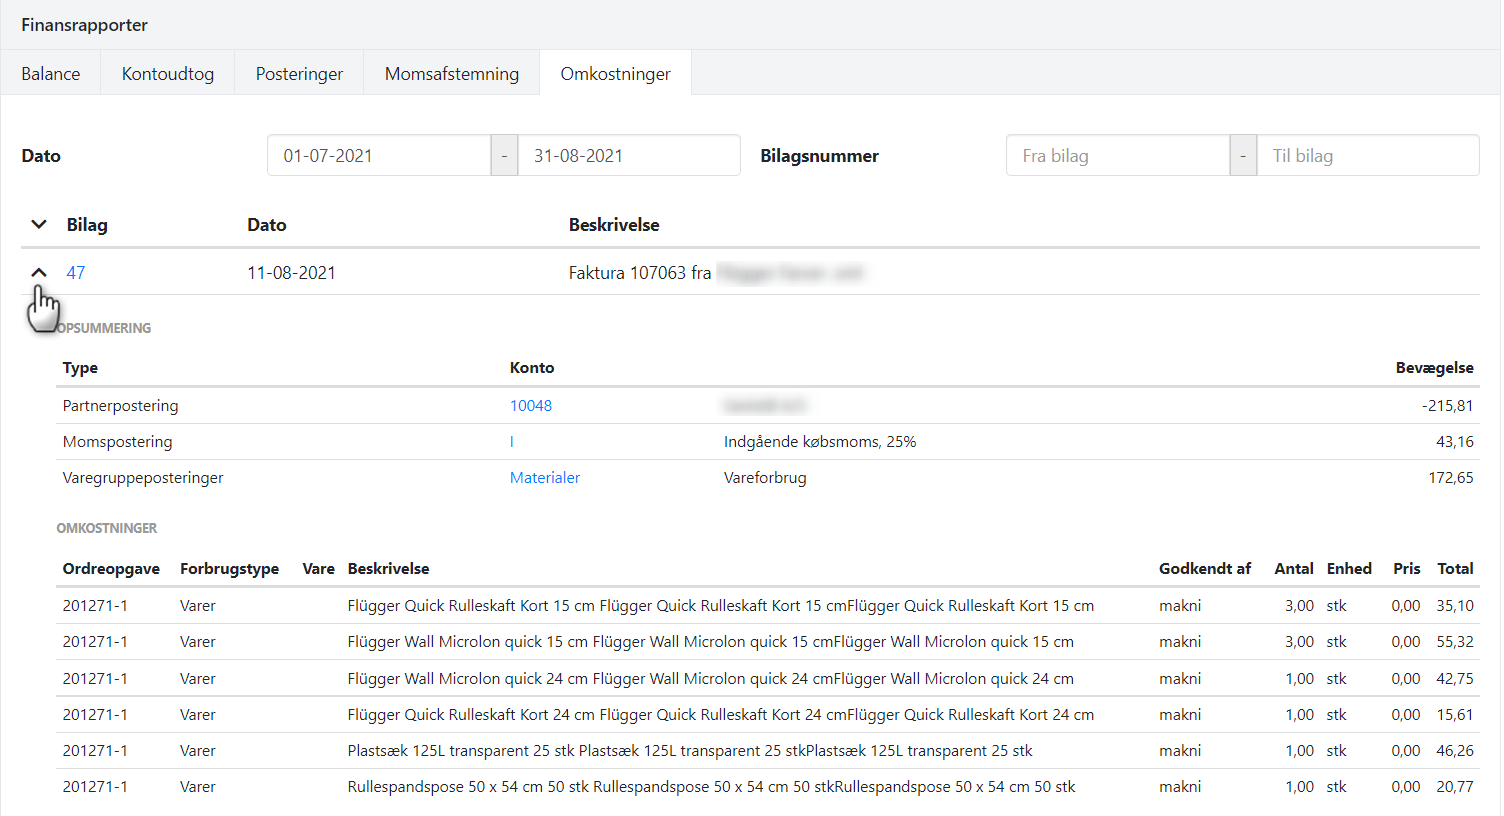Select the Momsafstemning tab
The image size is (1504, 816).
[x=452, y=74]
